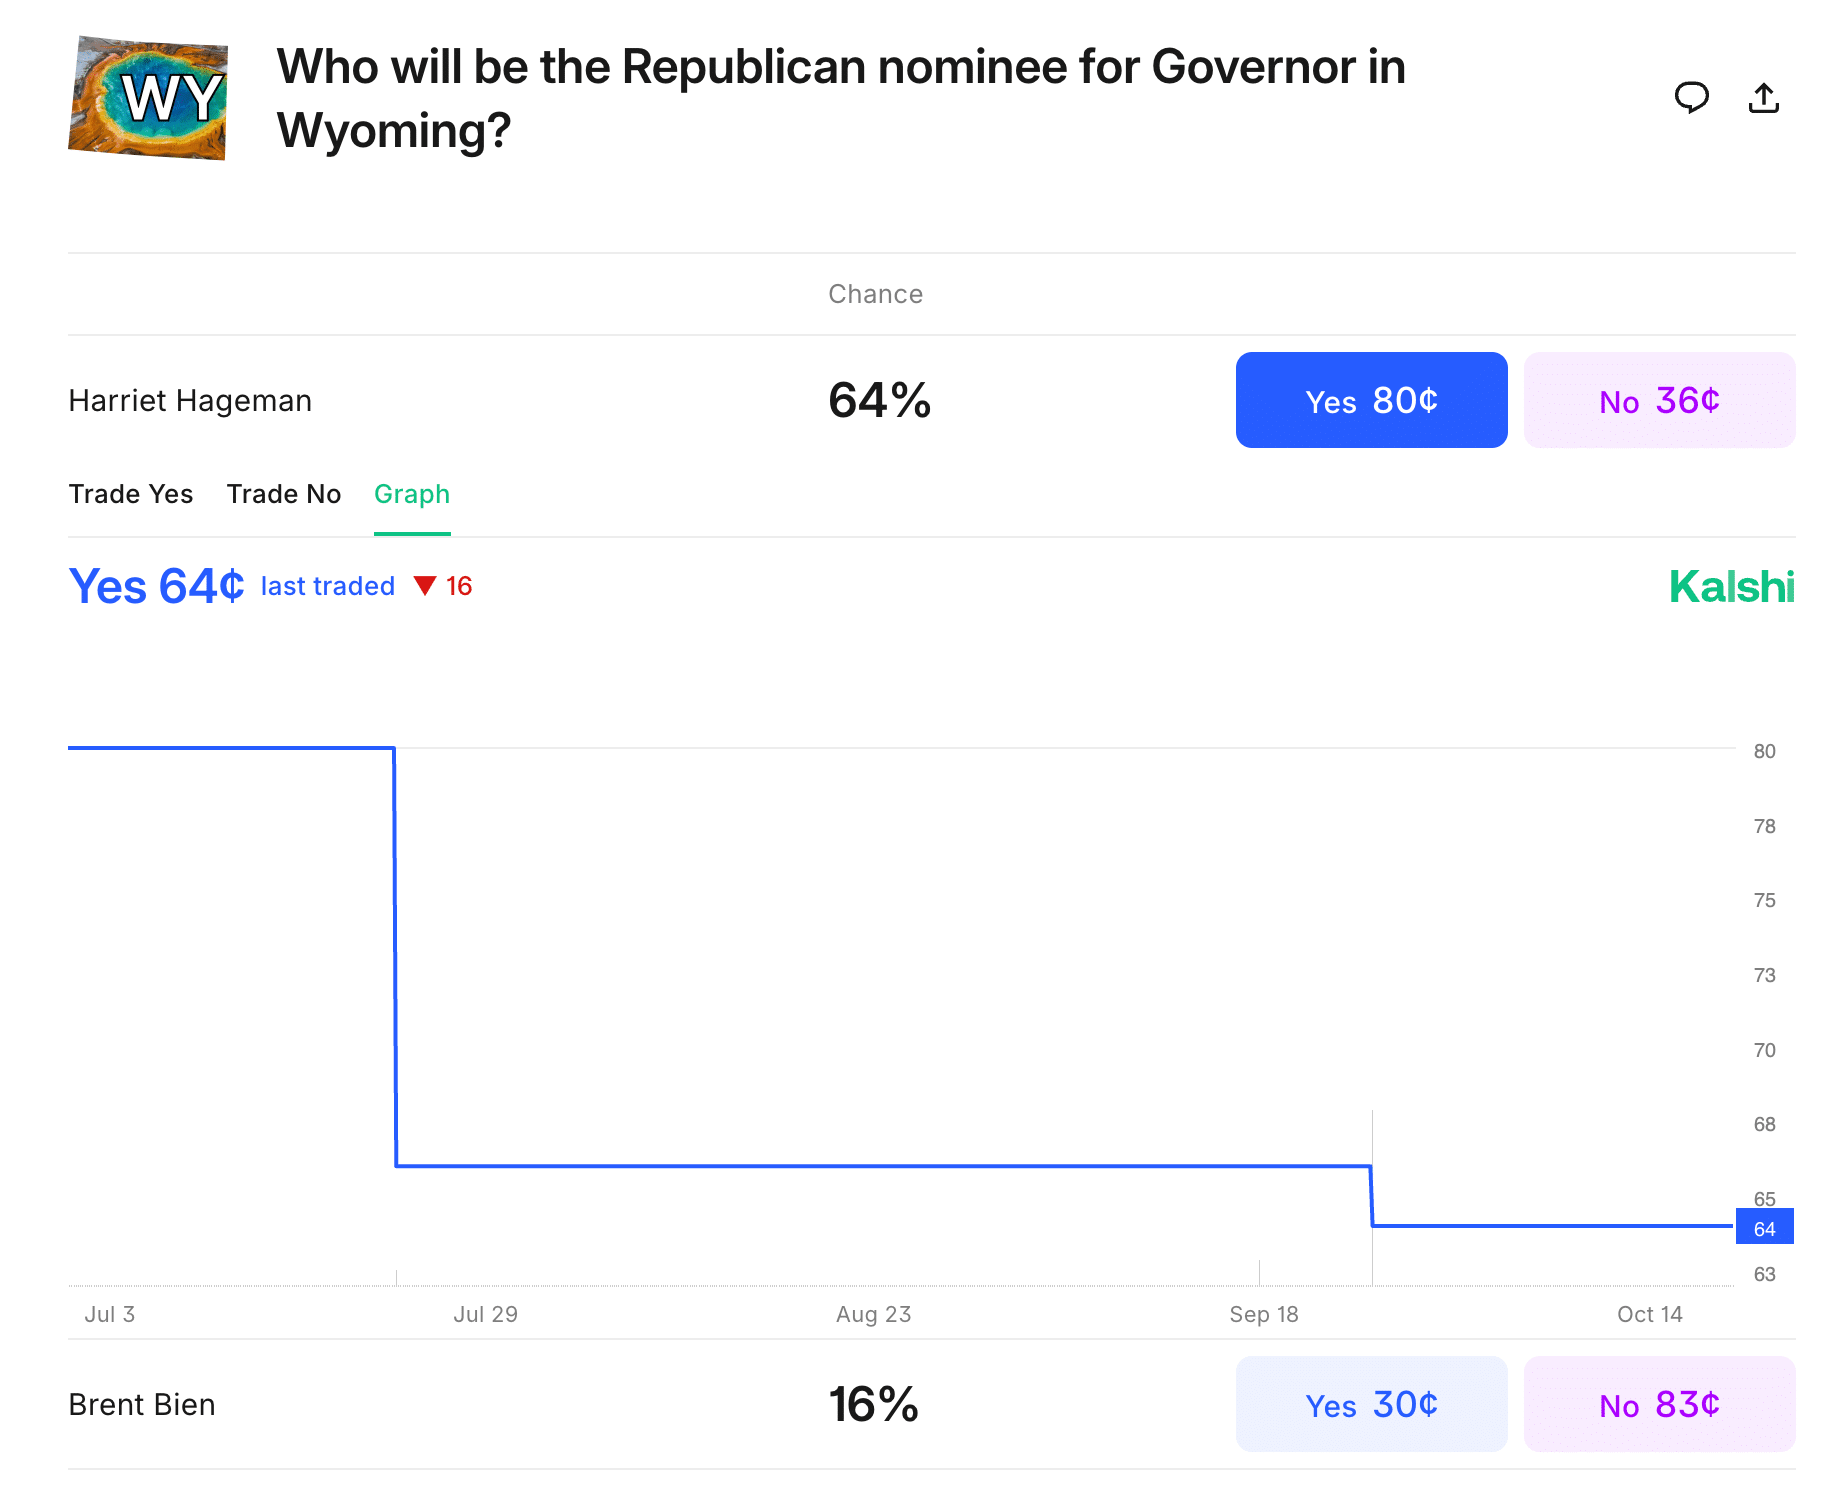
Task: Click the blue 64 price marker on graph
Action: 1764,1228
